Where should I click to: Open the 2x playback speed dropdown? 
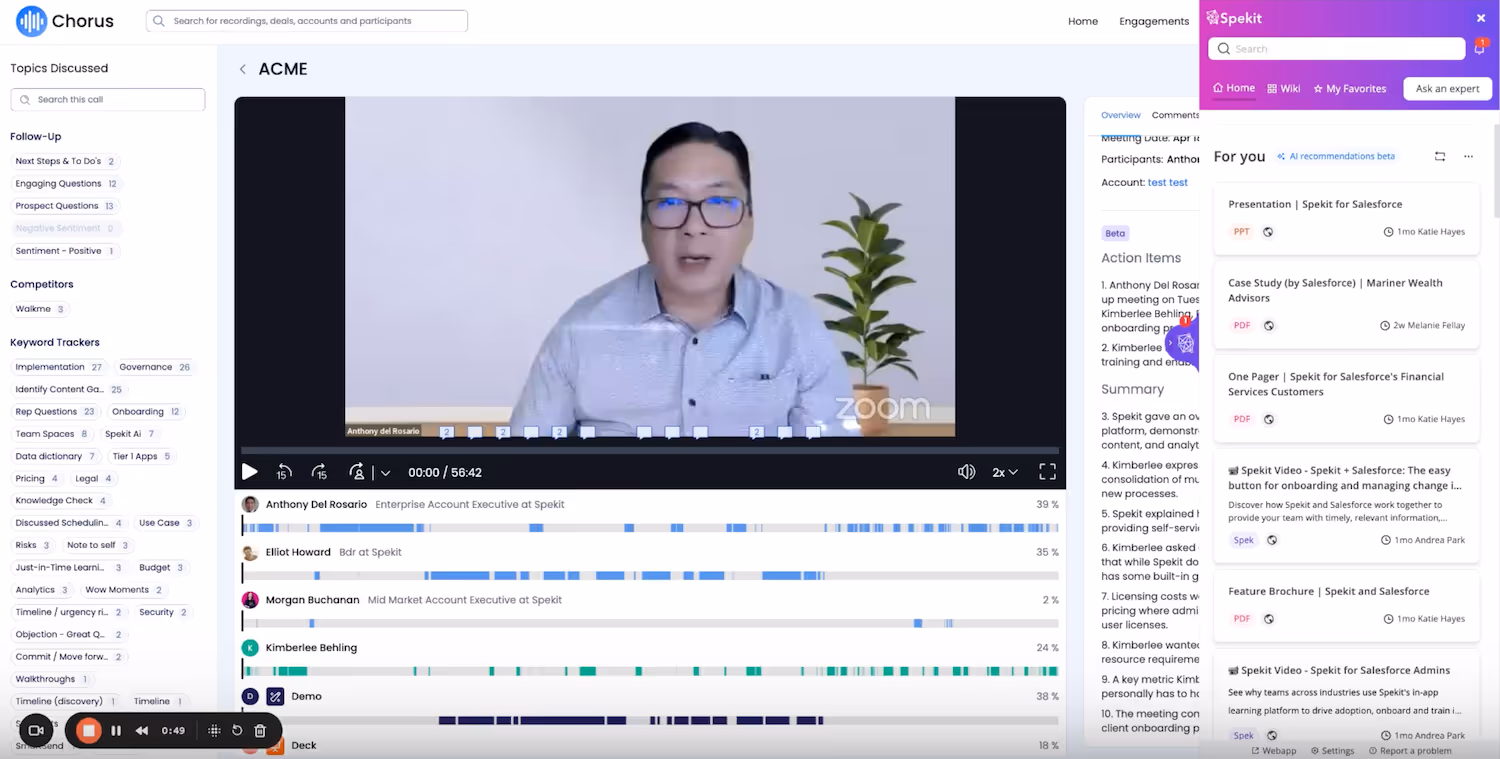coord(1005,472)
